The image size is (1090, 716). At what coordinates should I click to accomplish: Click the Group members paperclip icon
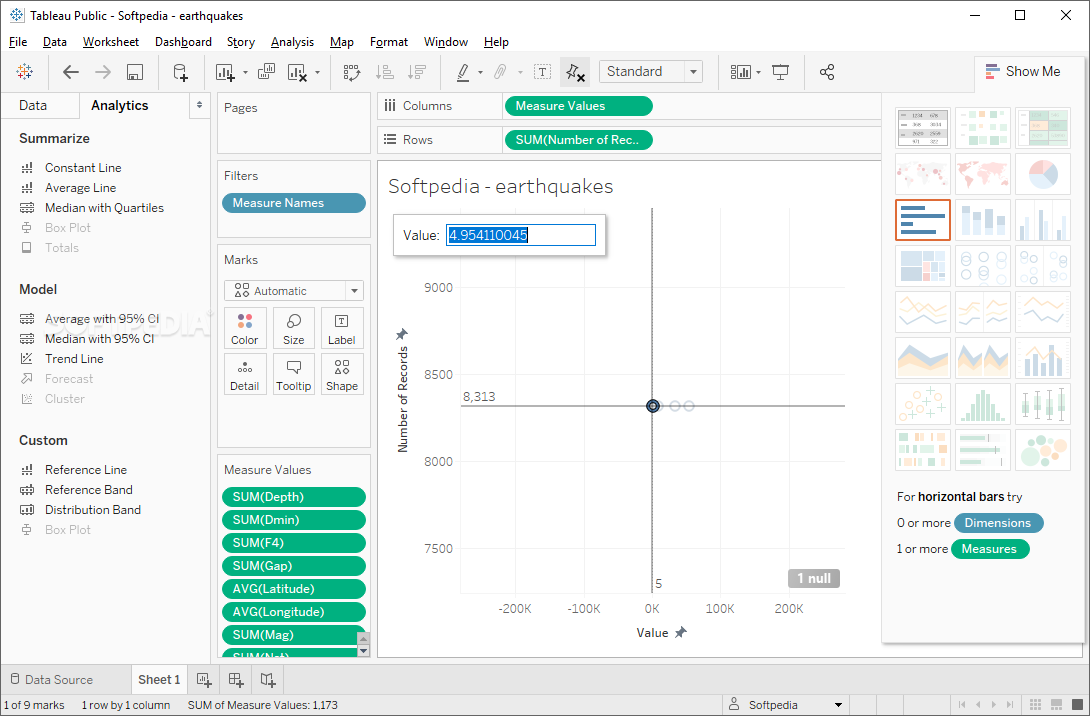click(500, 72)
